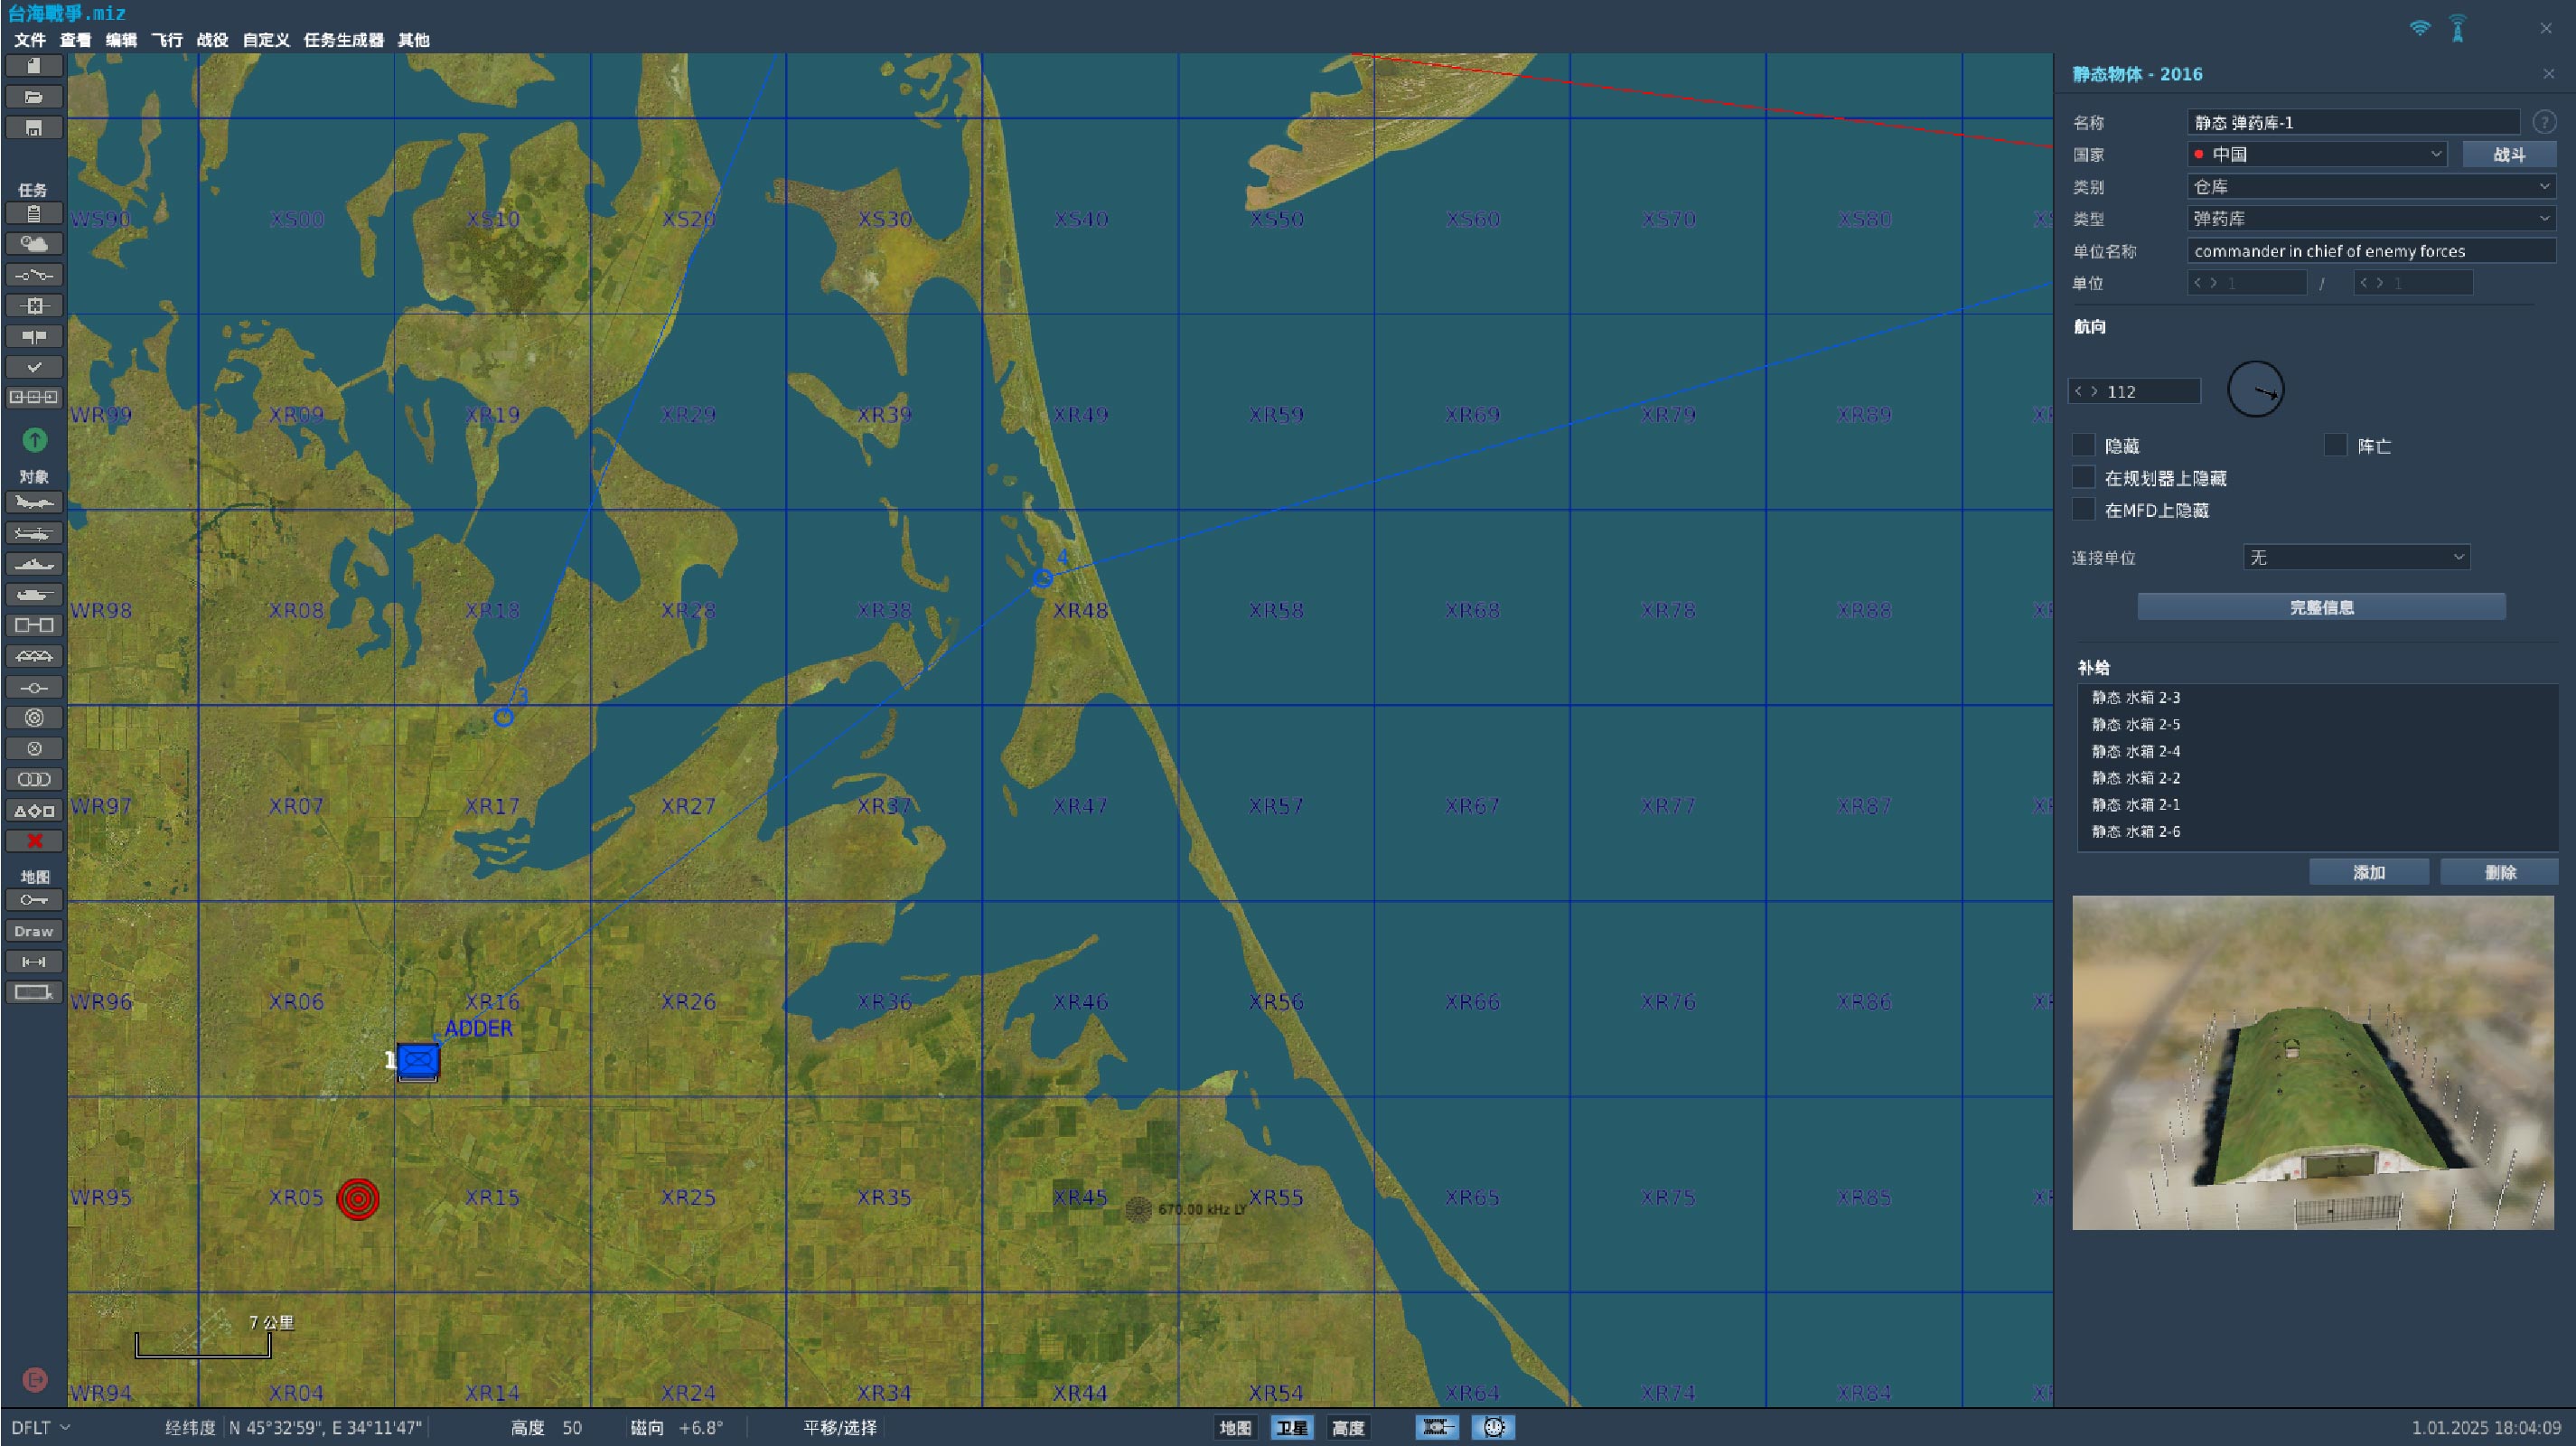Expand the 连接单位 dropdown

click(2356, 557)
